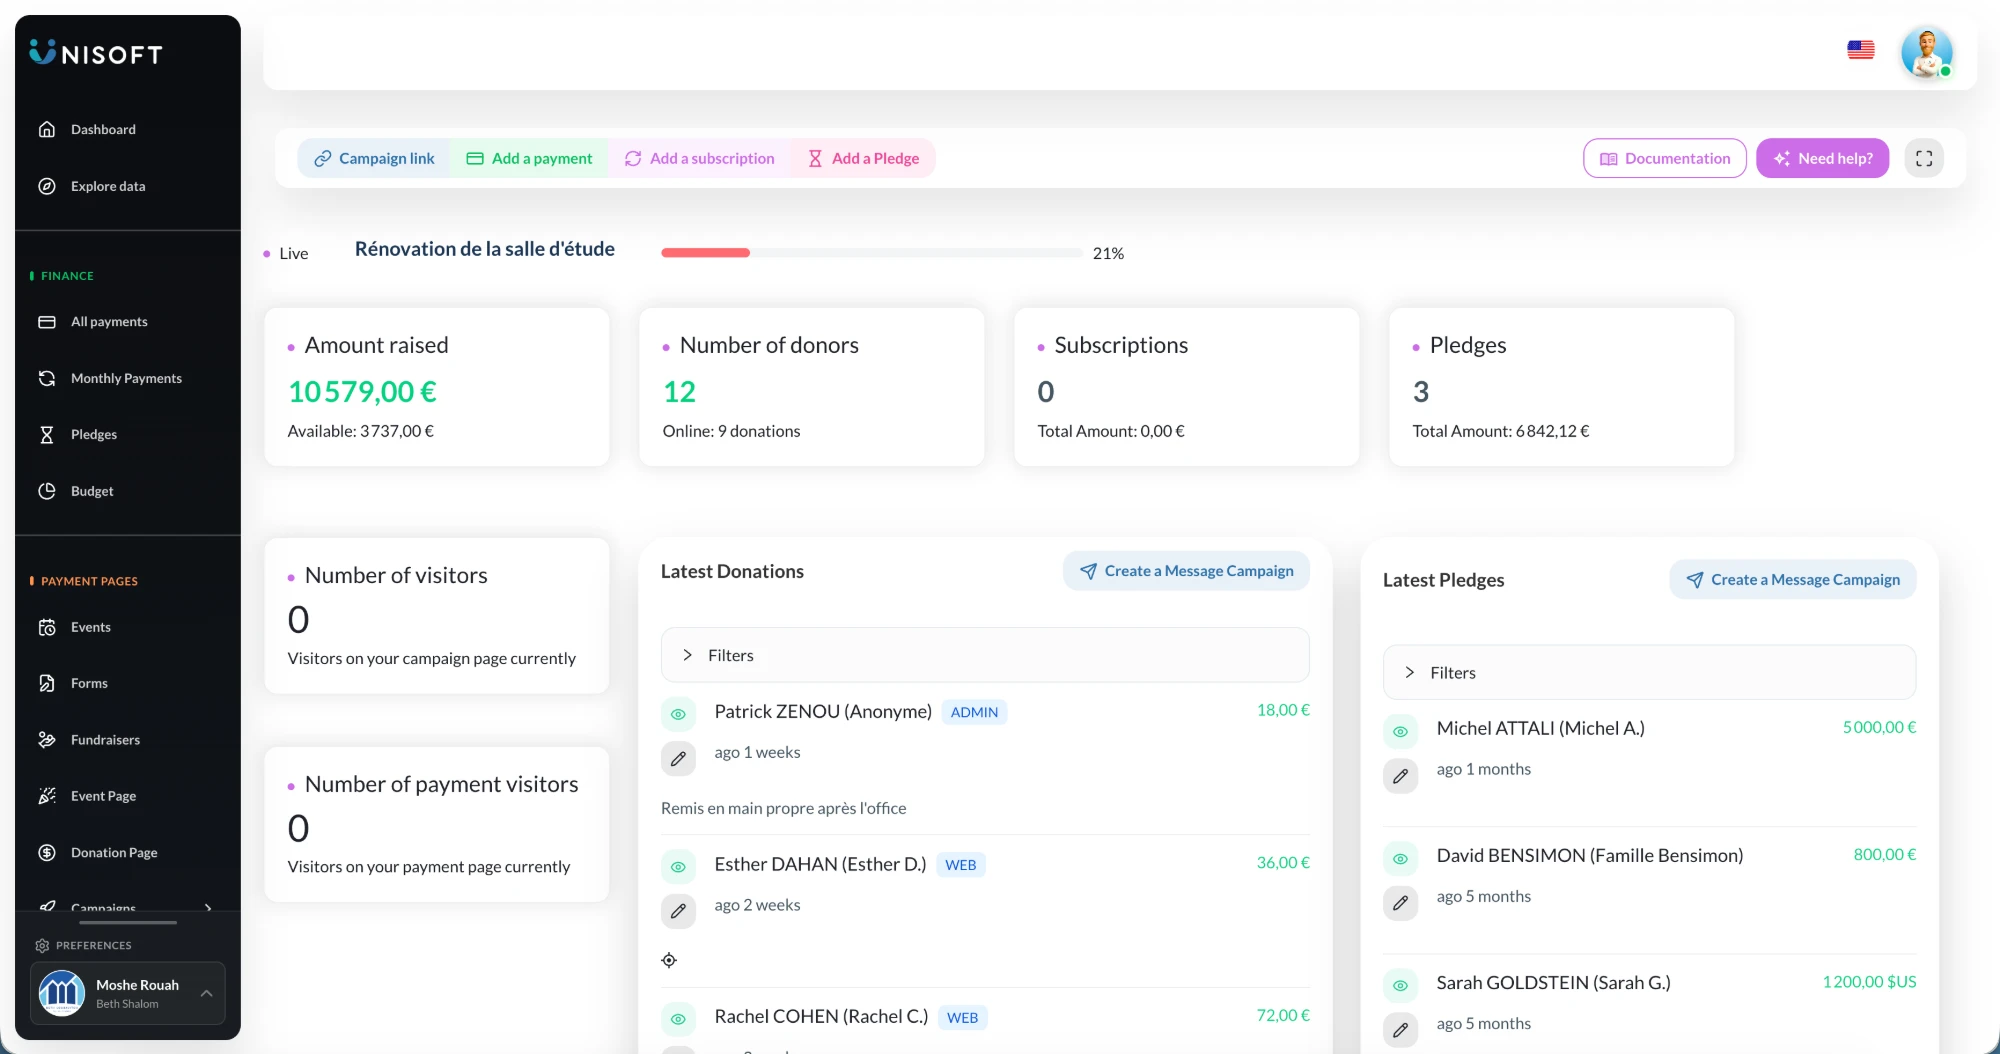
Task: Click Michel ATTALI pledge amount 5 000,00 €
Action: 1879,727
